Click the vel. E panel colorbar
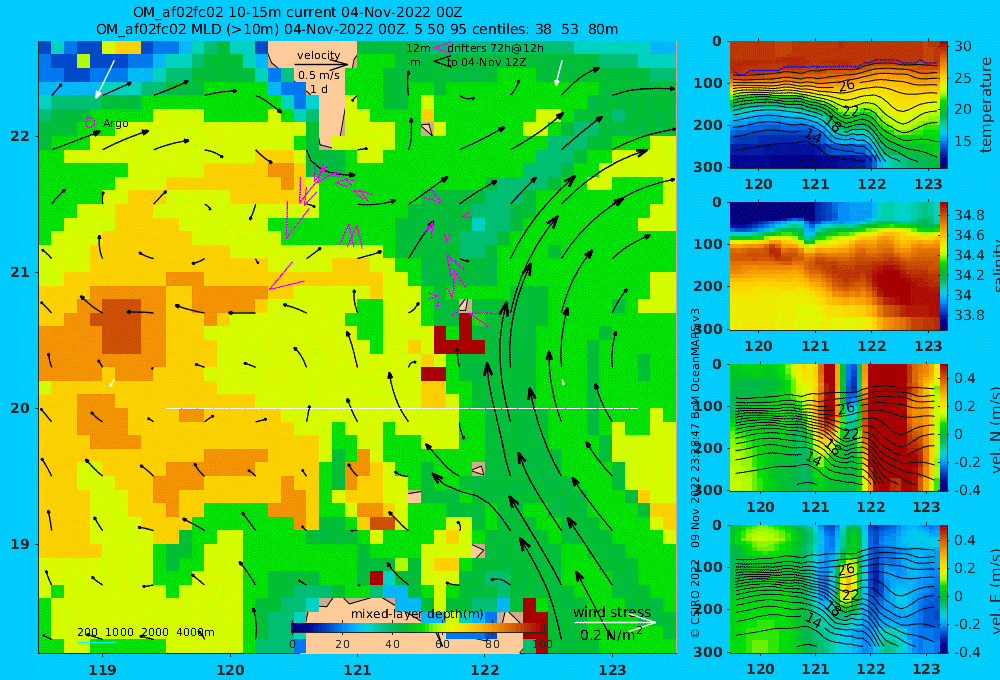 [943, 589]
